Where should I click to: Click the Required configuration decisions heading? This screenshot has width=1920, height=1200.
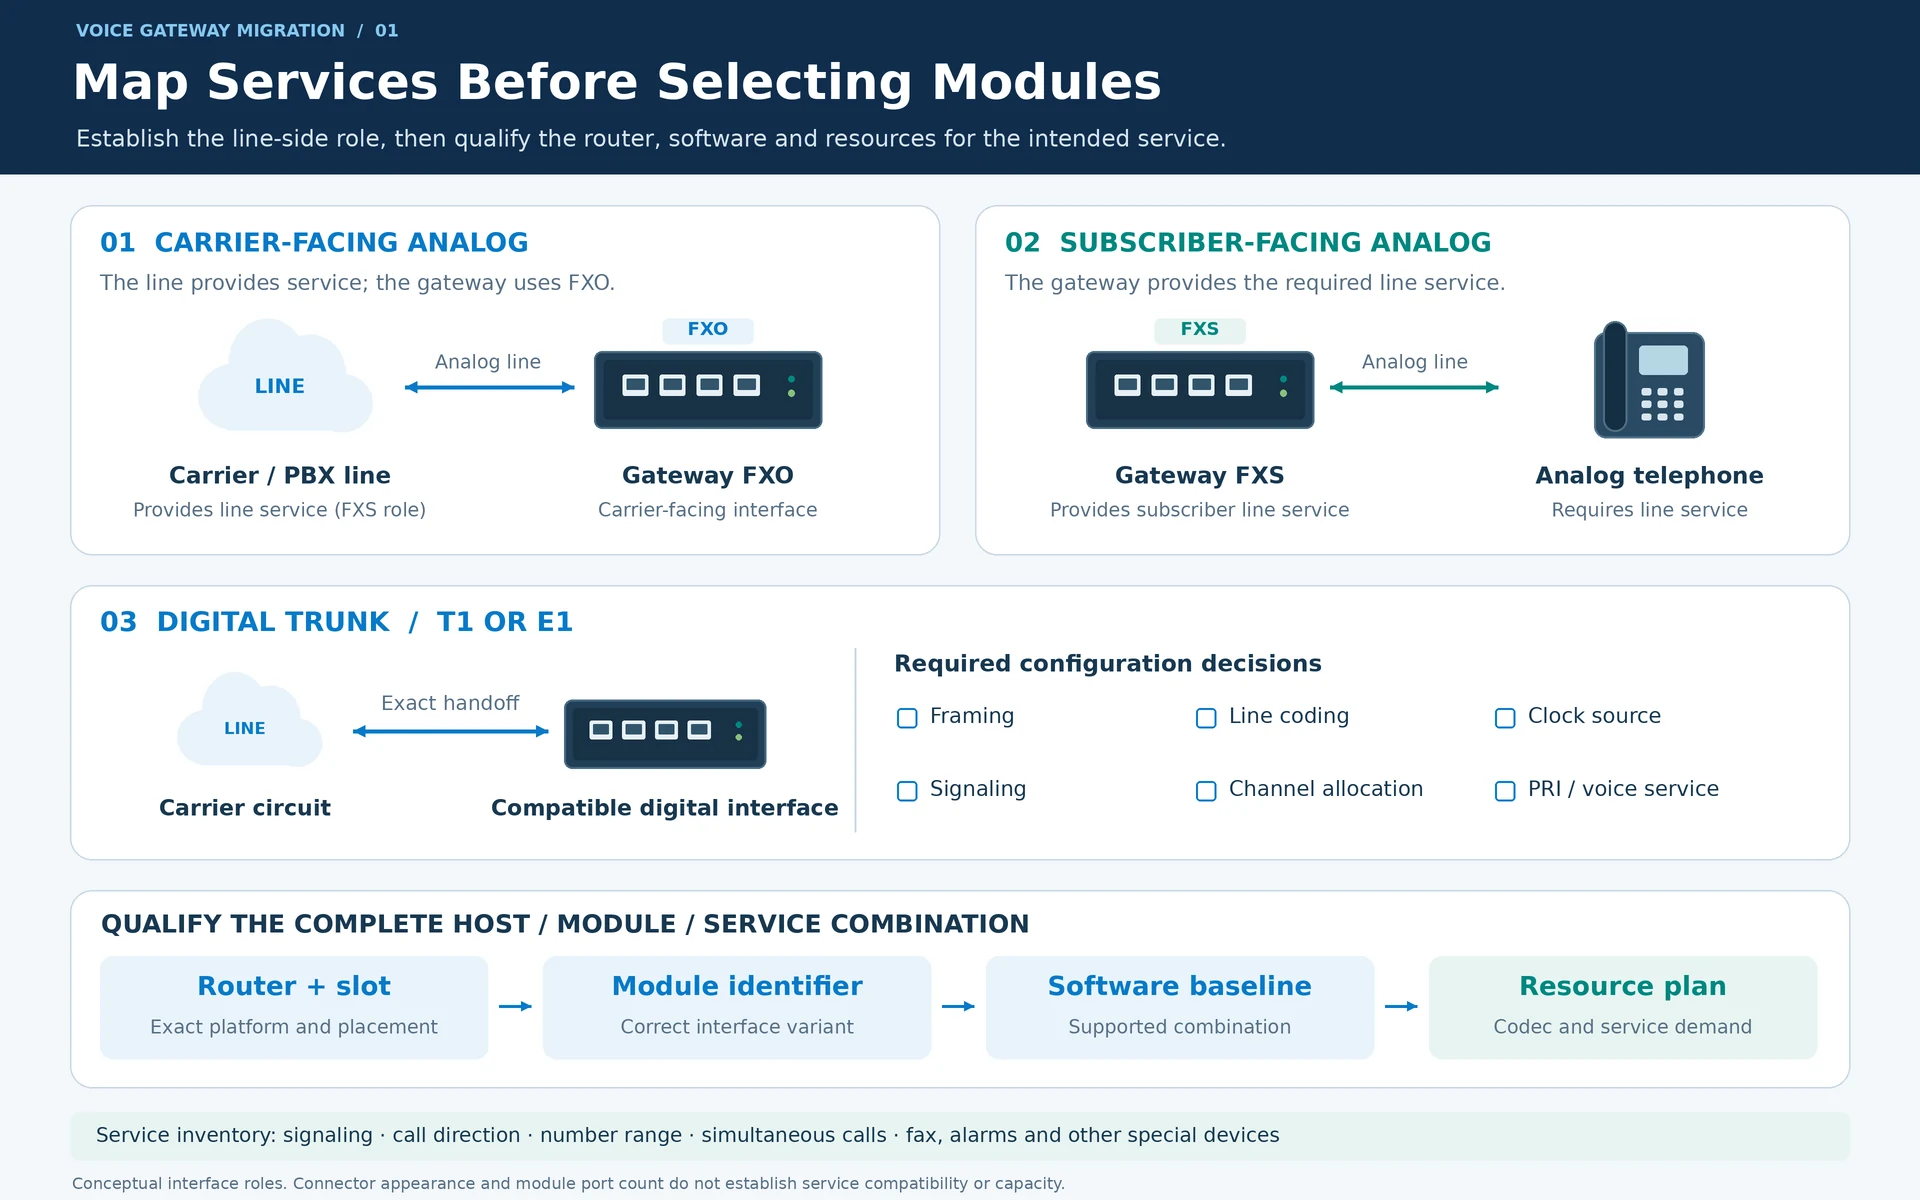pos(1108,664)
